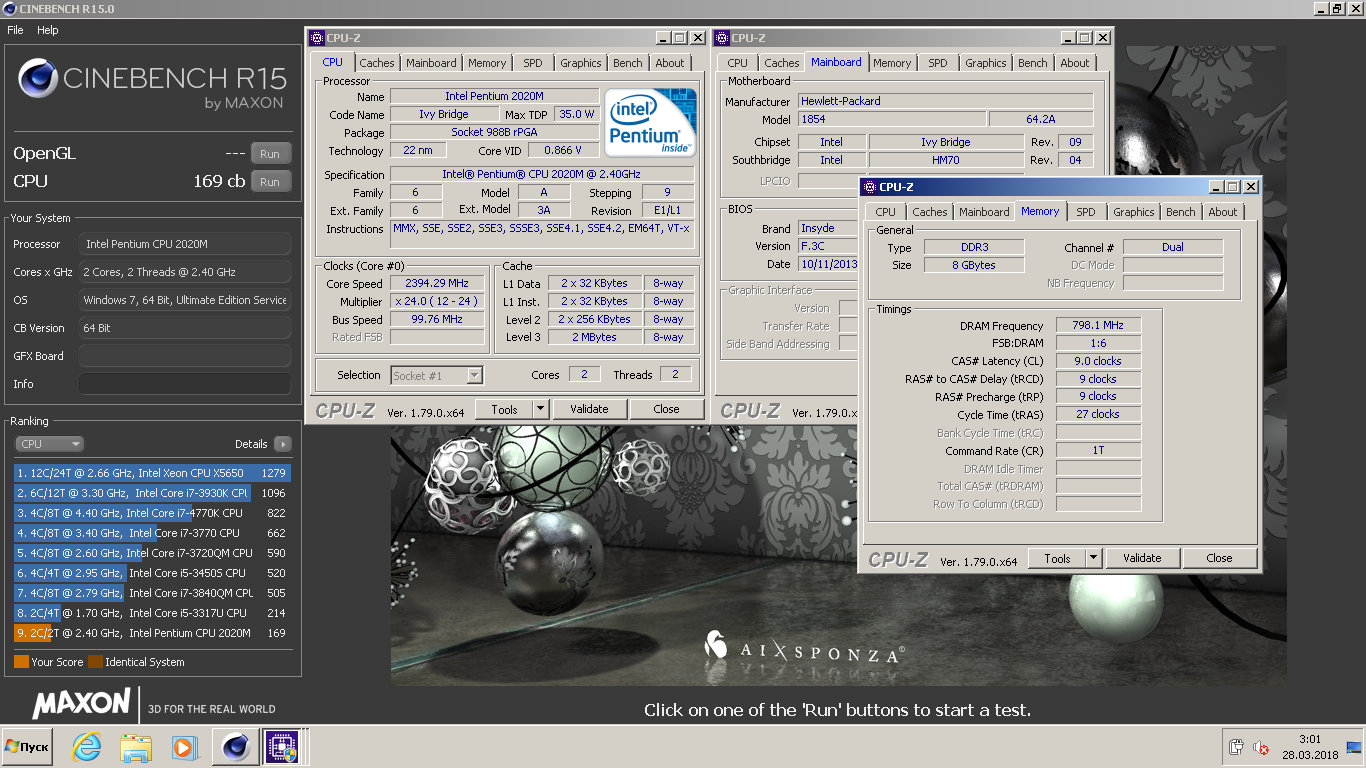Switch to Cinebench taskbar icon
The height and width of the screenshot is (768, 1366).
point(236,746)
